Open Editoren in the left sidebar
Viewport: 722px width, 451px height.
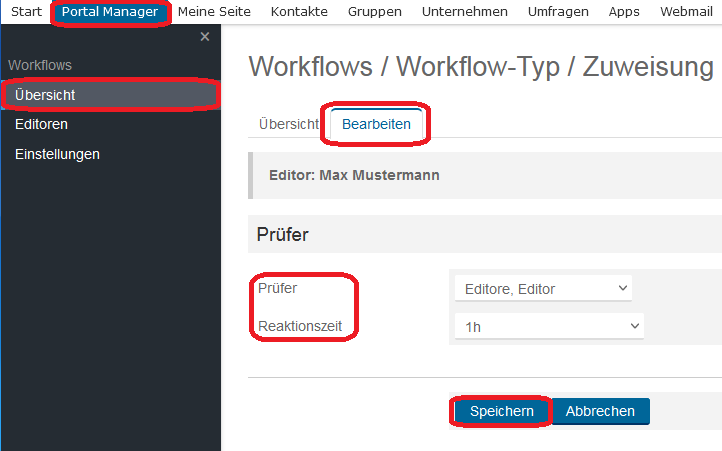tap(41, 124)
